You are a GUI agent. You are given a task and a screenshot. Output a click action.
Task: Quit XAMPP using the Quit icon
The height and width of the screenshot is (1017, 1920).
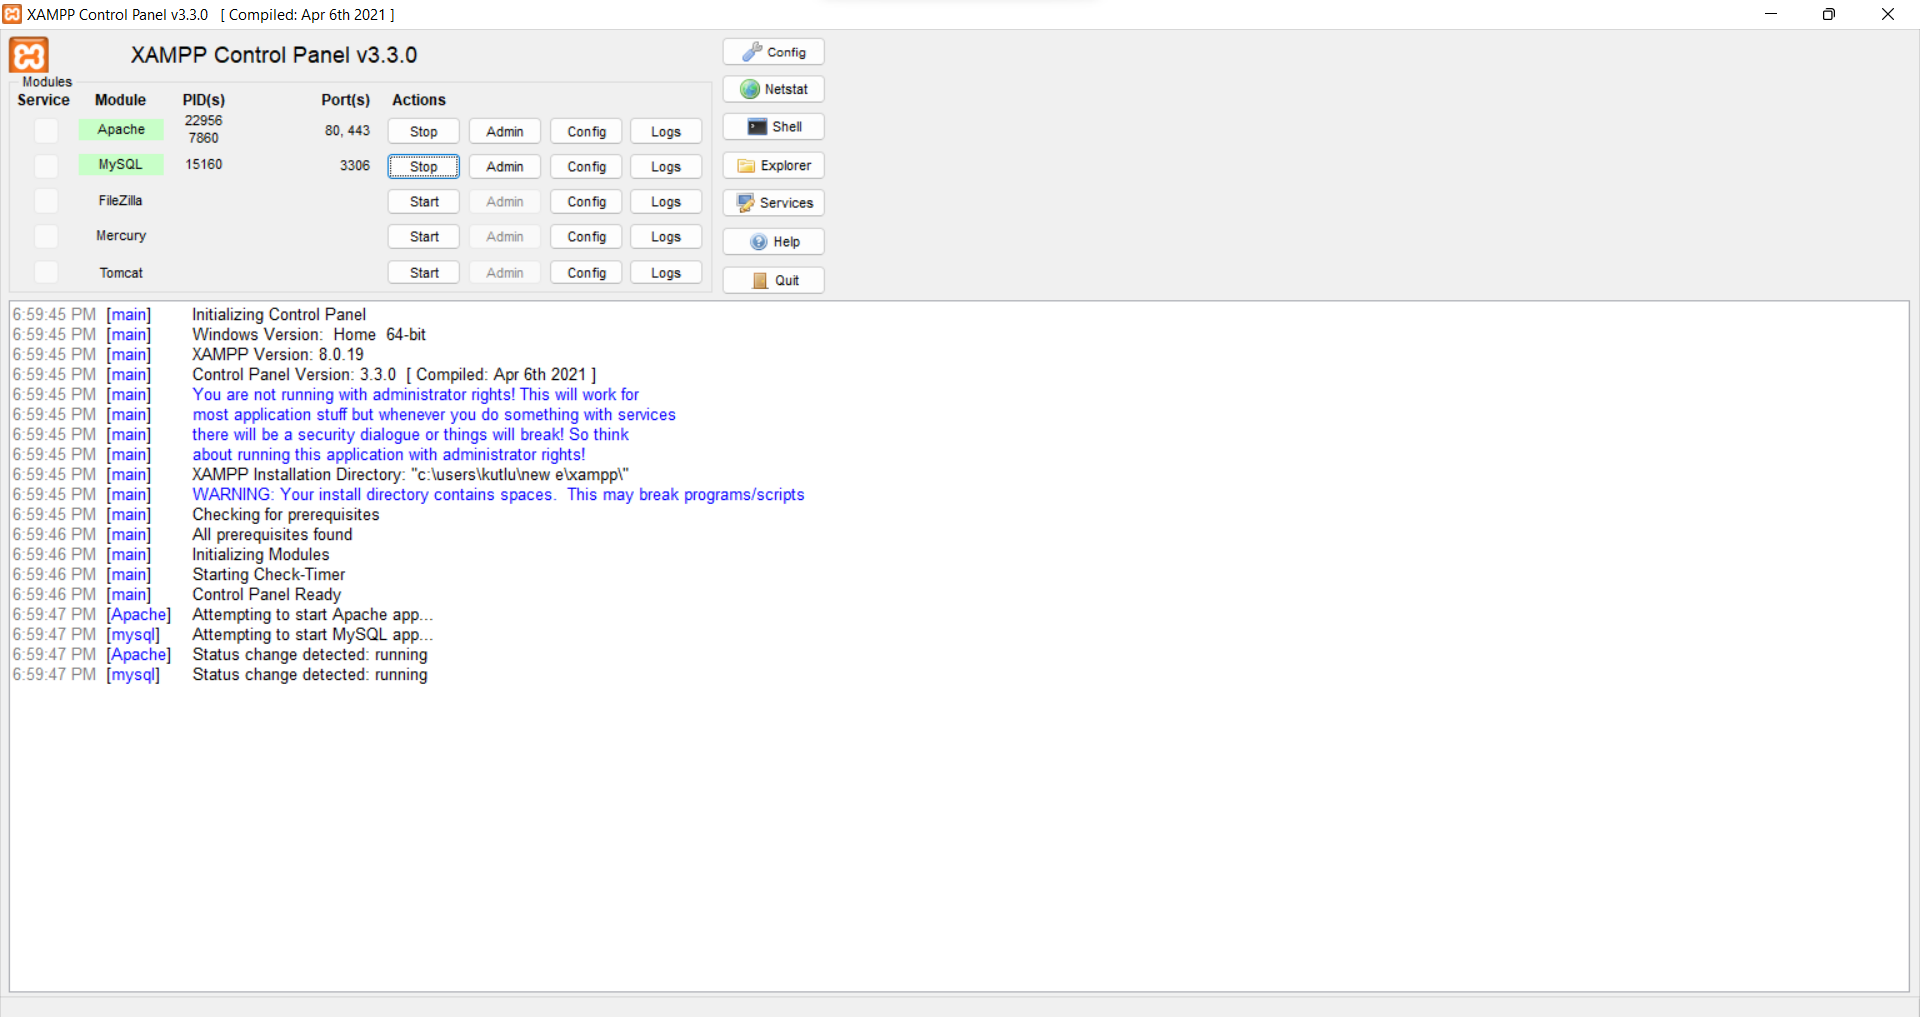[x=772, y=280]
